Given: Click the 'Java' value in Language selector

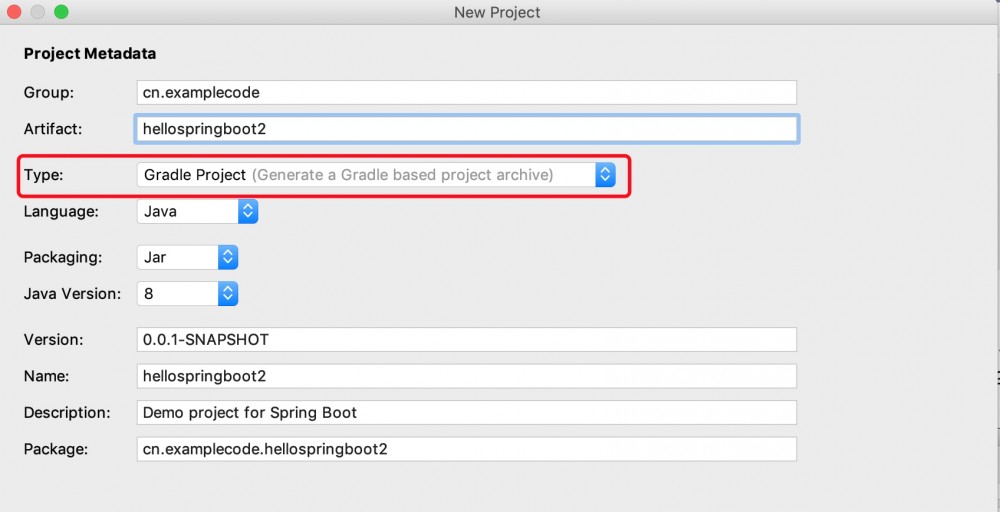Looking at the screenshot, I should click(x=161, y=212).
